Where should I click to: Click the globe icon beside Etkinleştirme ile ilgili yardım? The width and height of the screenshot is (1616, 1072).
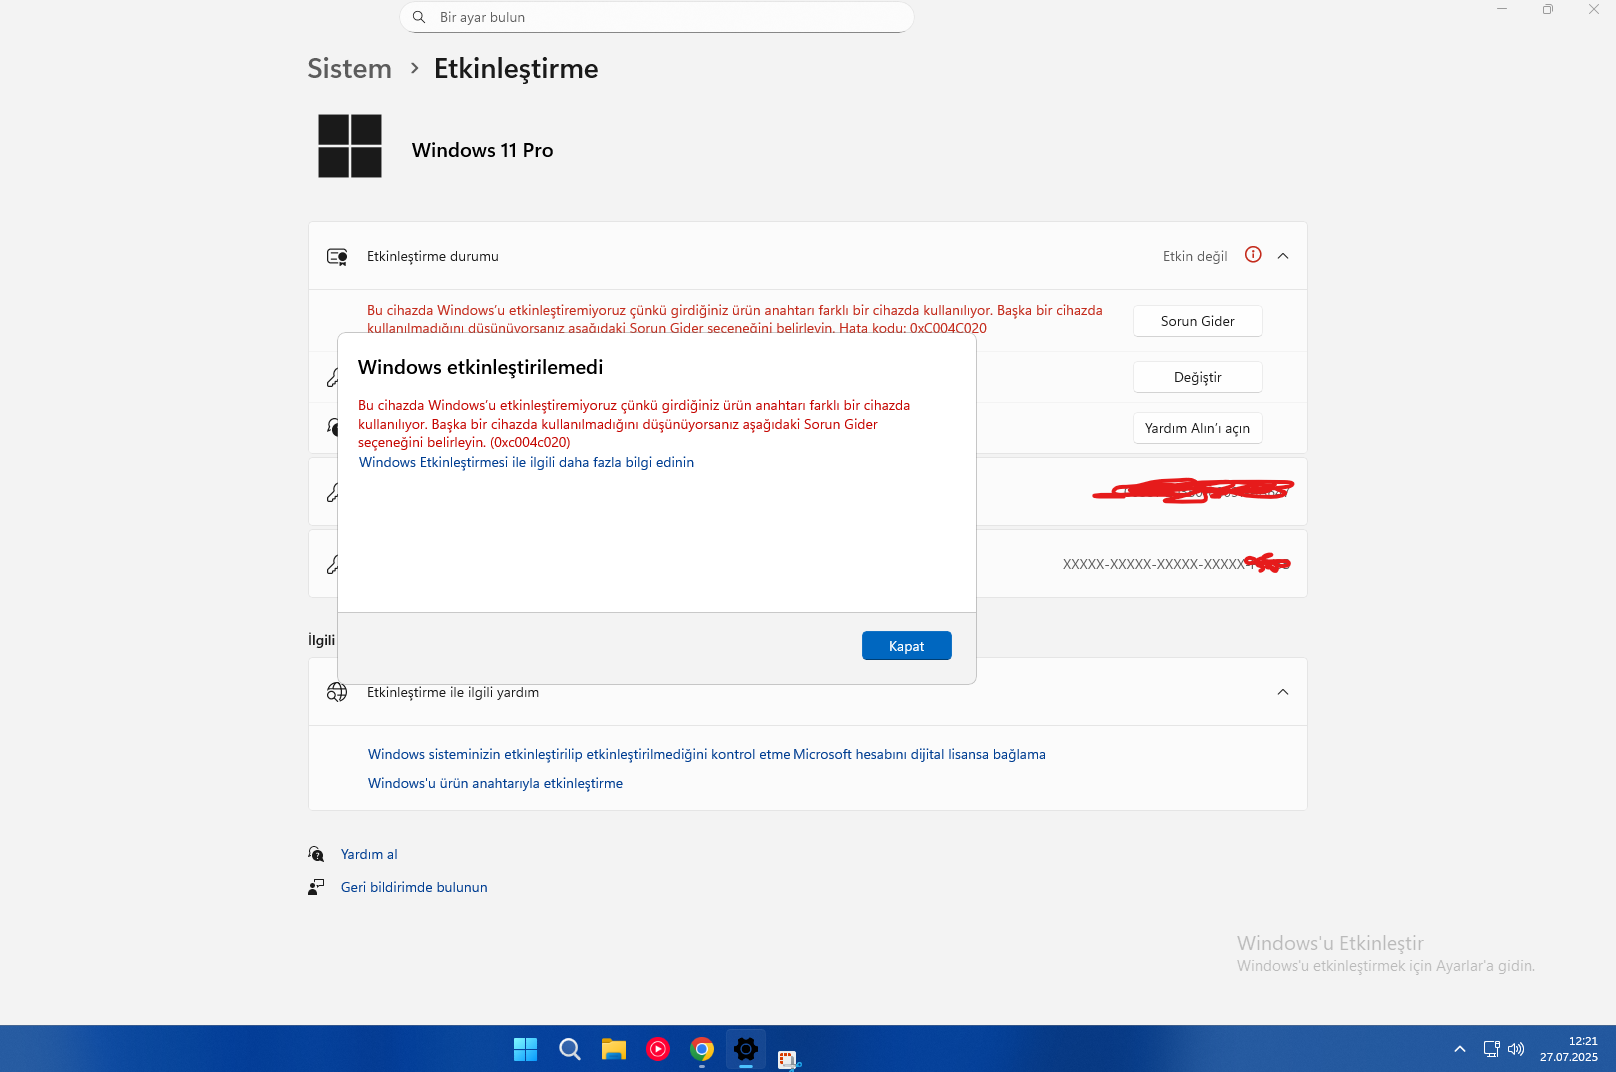pyautogui.click(x=337, y=692)
